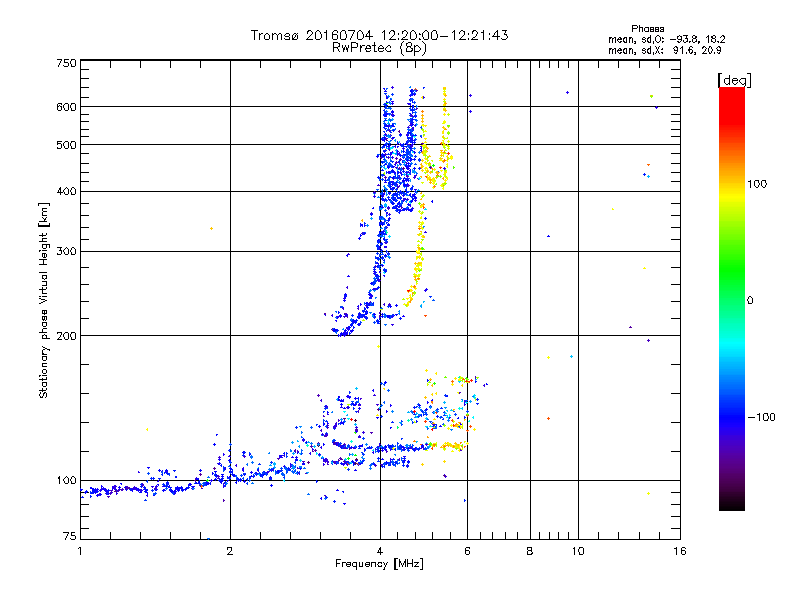Click the 'RwPretec (8p)' subtitle
Screen dimensions: 800x600
coord(379,48)
